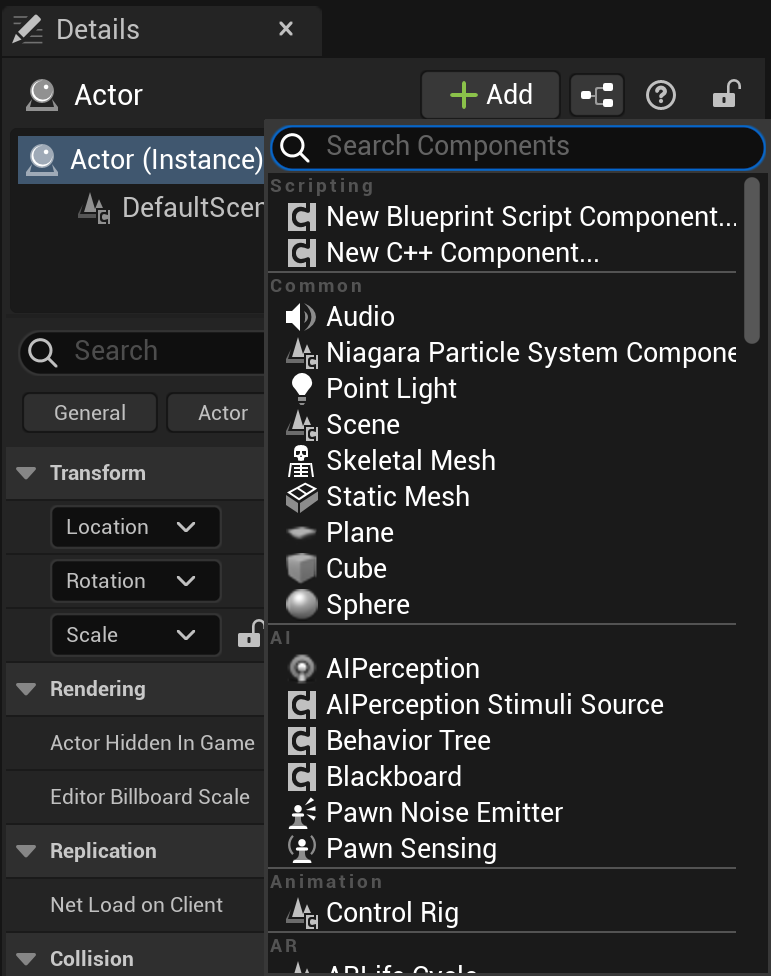Image resolution: width=771 pixels, height=976 pixels.
Task: Click the Point Light bulb icon
Action: coord(300,389)
